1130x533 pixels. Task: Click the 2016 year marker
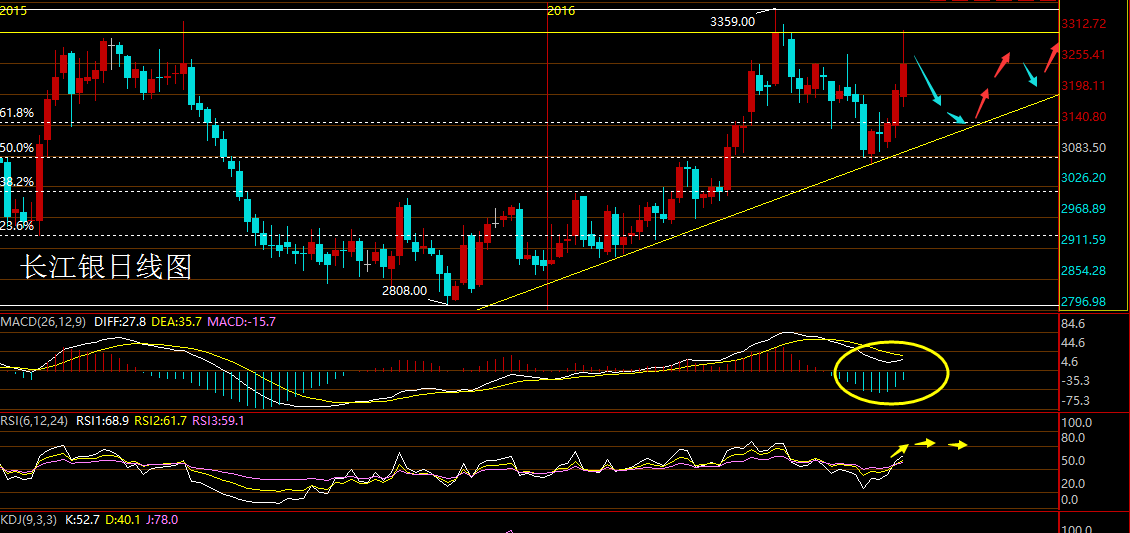pyautogui.click(x=561, y=10)
